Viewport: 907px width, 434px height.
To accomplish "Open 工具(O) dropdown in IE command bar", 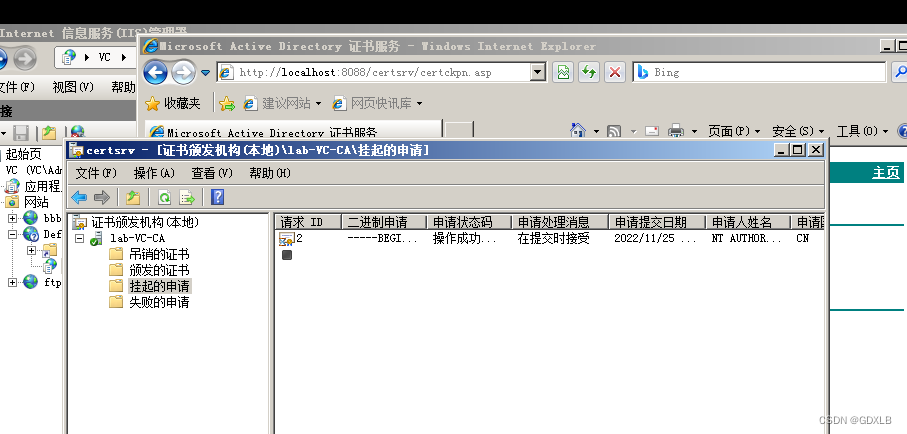I will click(x=862, y=131).
